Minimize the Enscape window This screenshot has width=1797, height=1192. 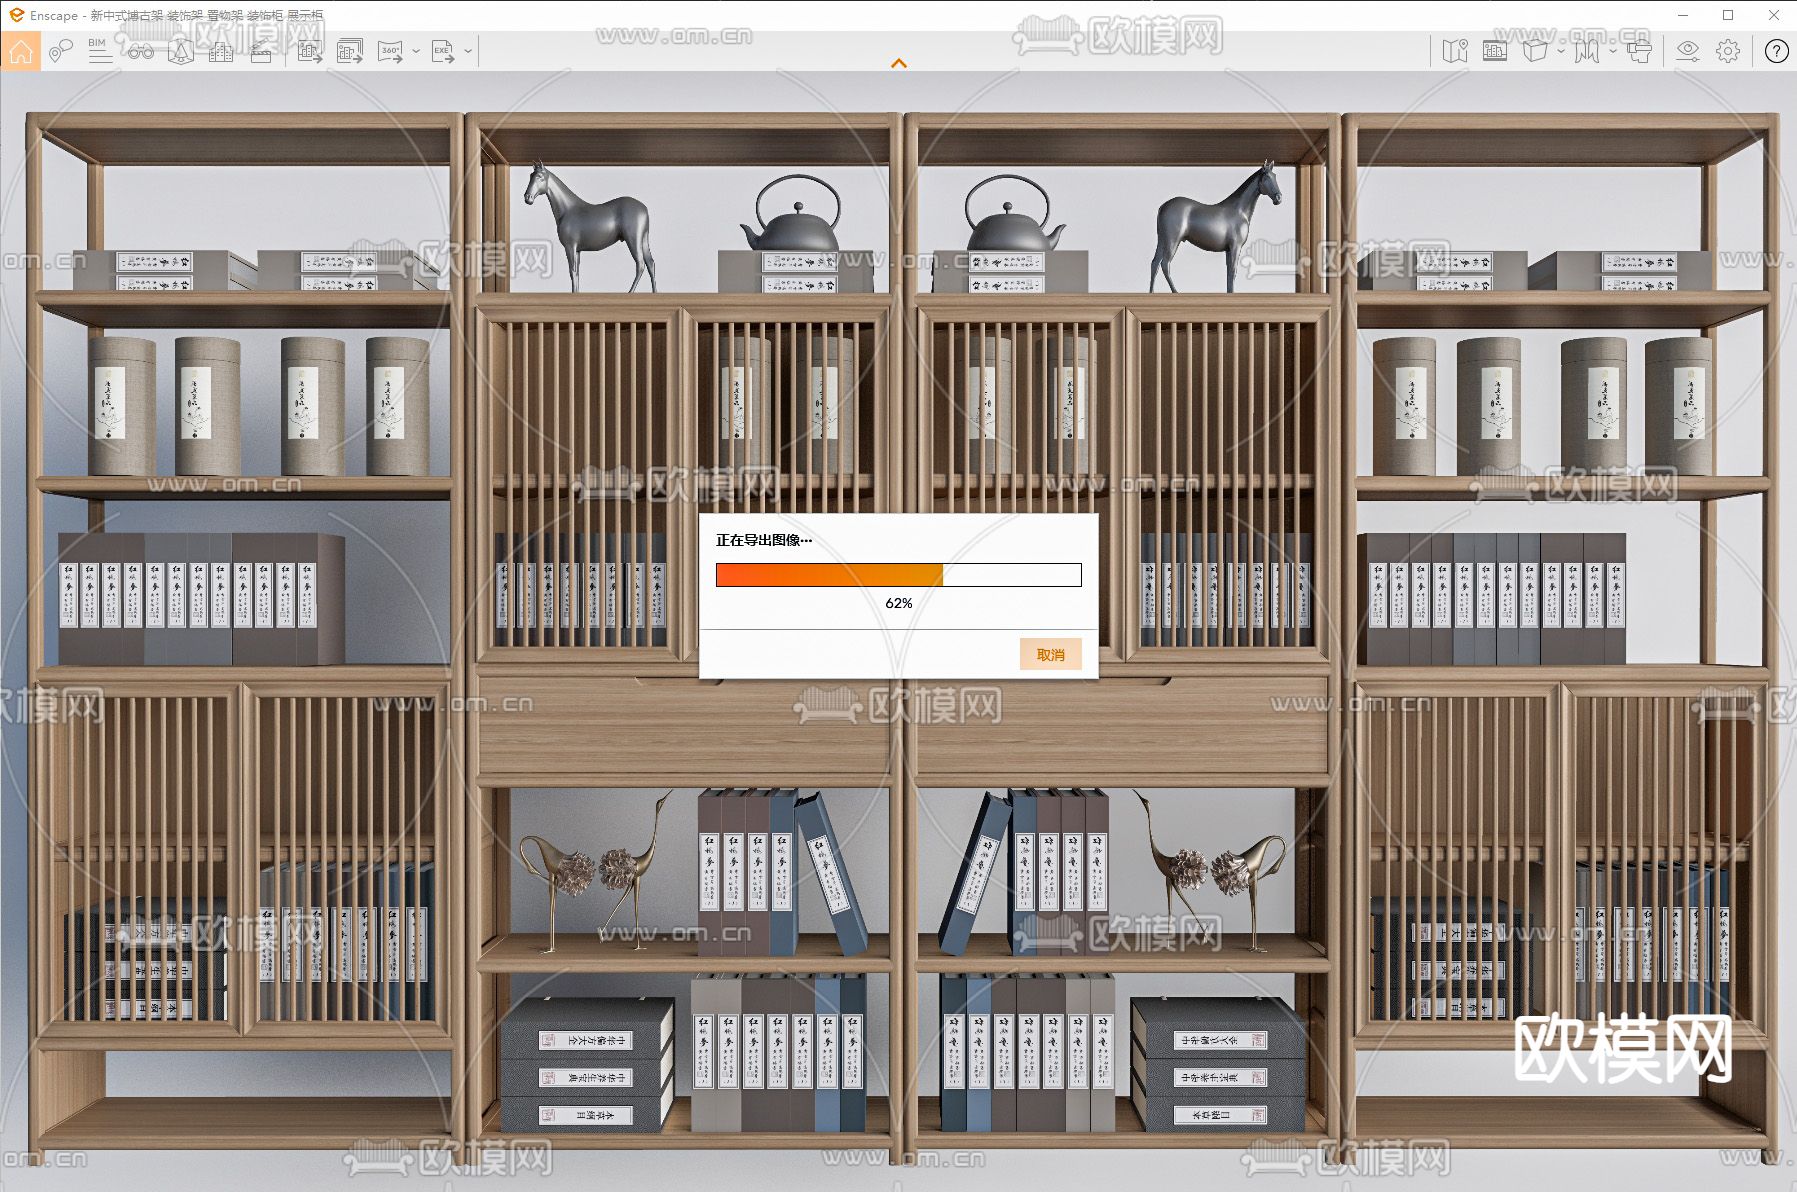tap(1684, 15)
